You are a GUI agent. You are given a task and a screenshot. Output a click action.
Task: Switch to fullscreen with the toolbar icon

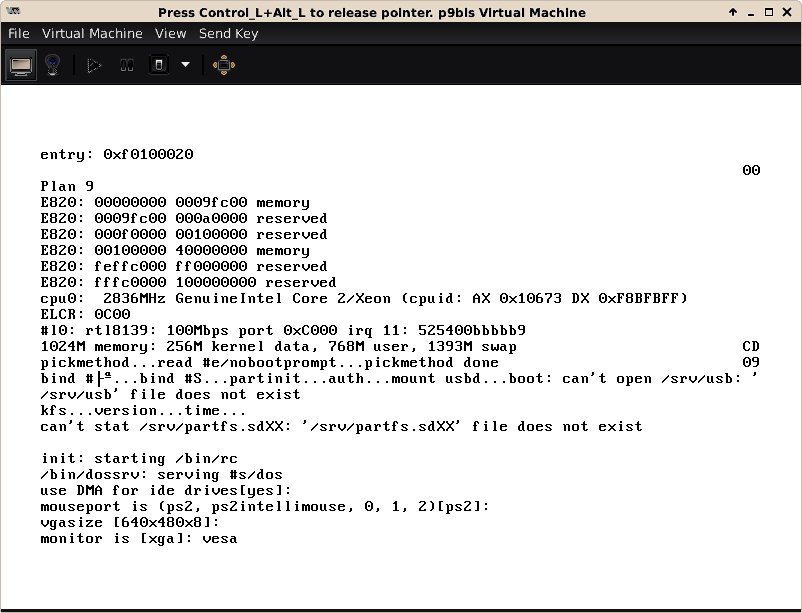(x=224, y=65)
